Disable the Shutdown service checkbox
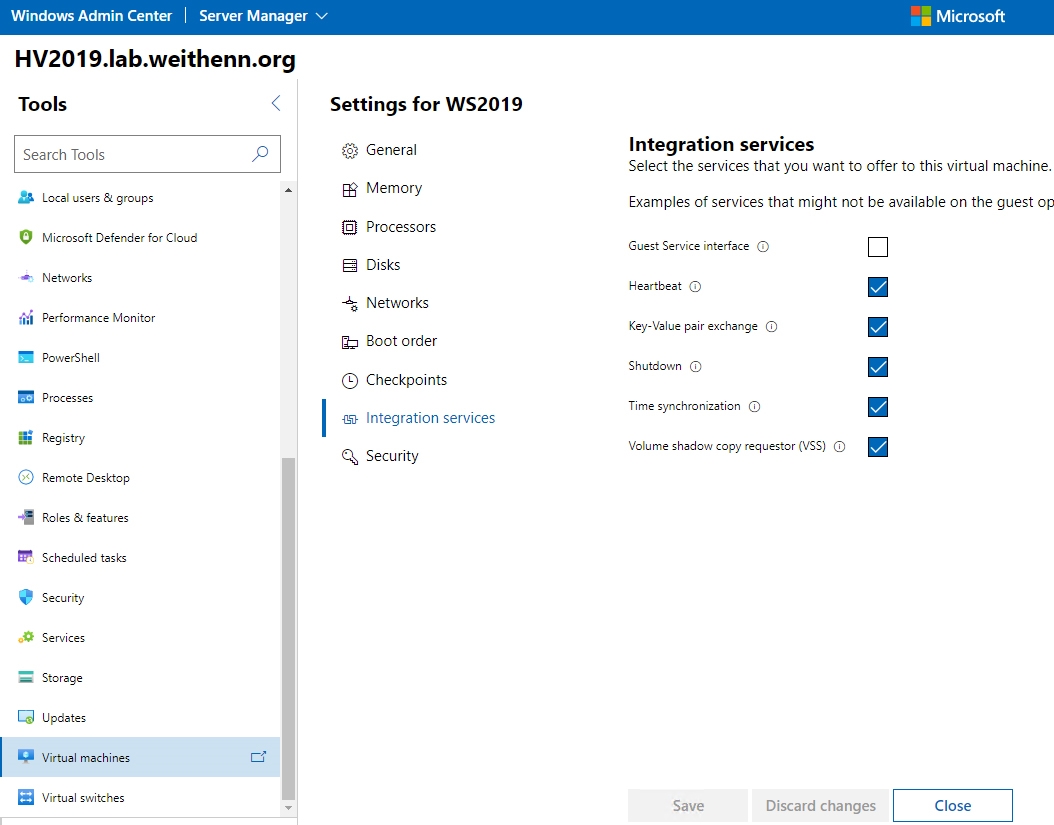Viewport: 1054px width, 825px height. 878,367
